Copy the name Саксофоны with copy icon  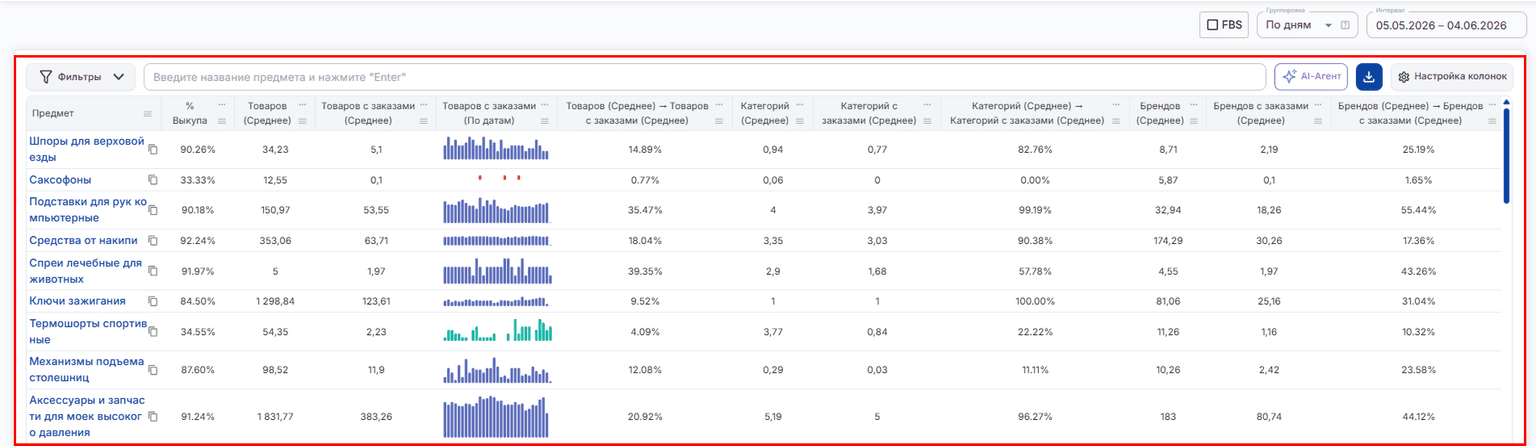coord(153,180)
